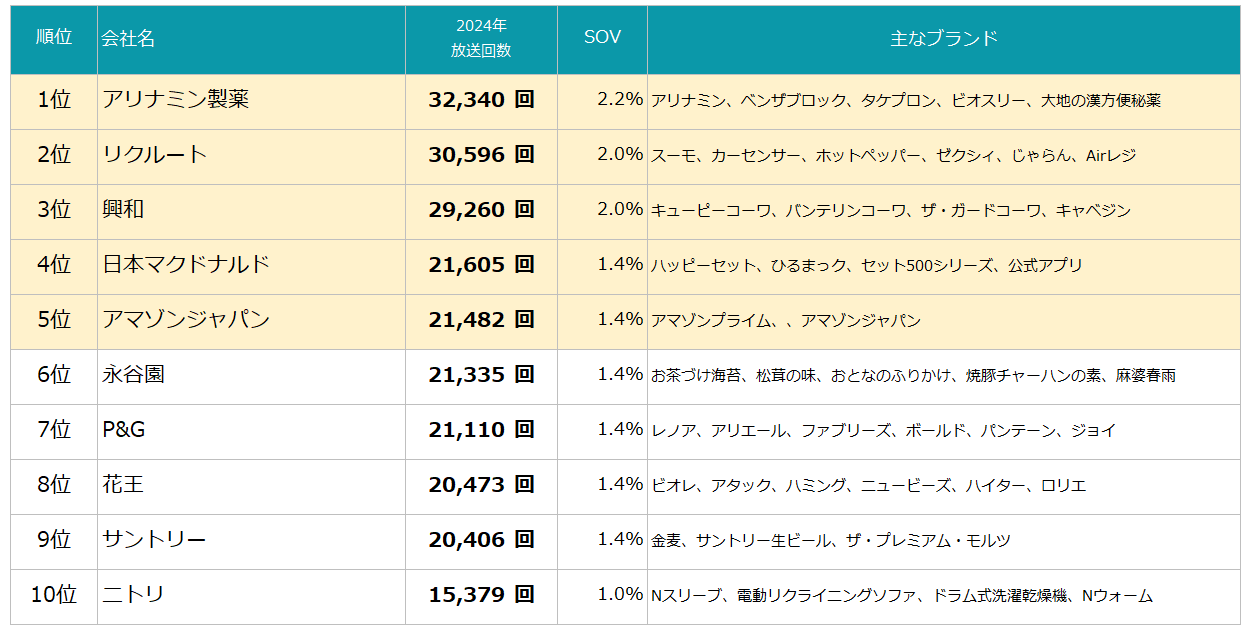This screenshot has height=634, width=1251.
Task: Click the 順位 column header
Action: pos(54,38)
